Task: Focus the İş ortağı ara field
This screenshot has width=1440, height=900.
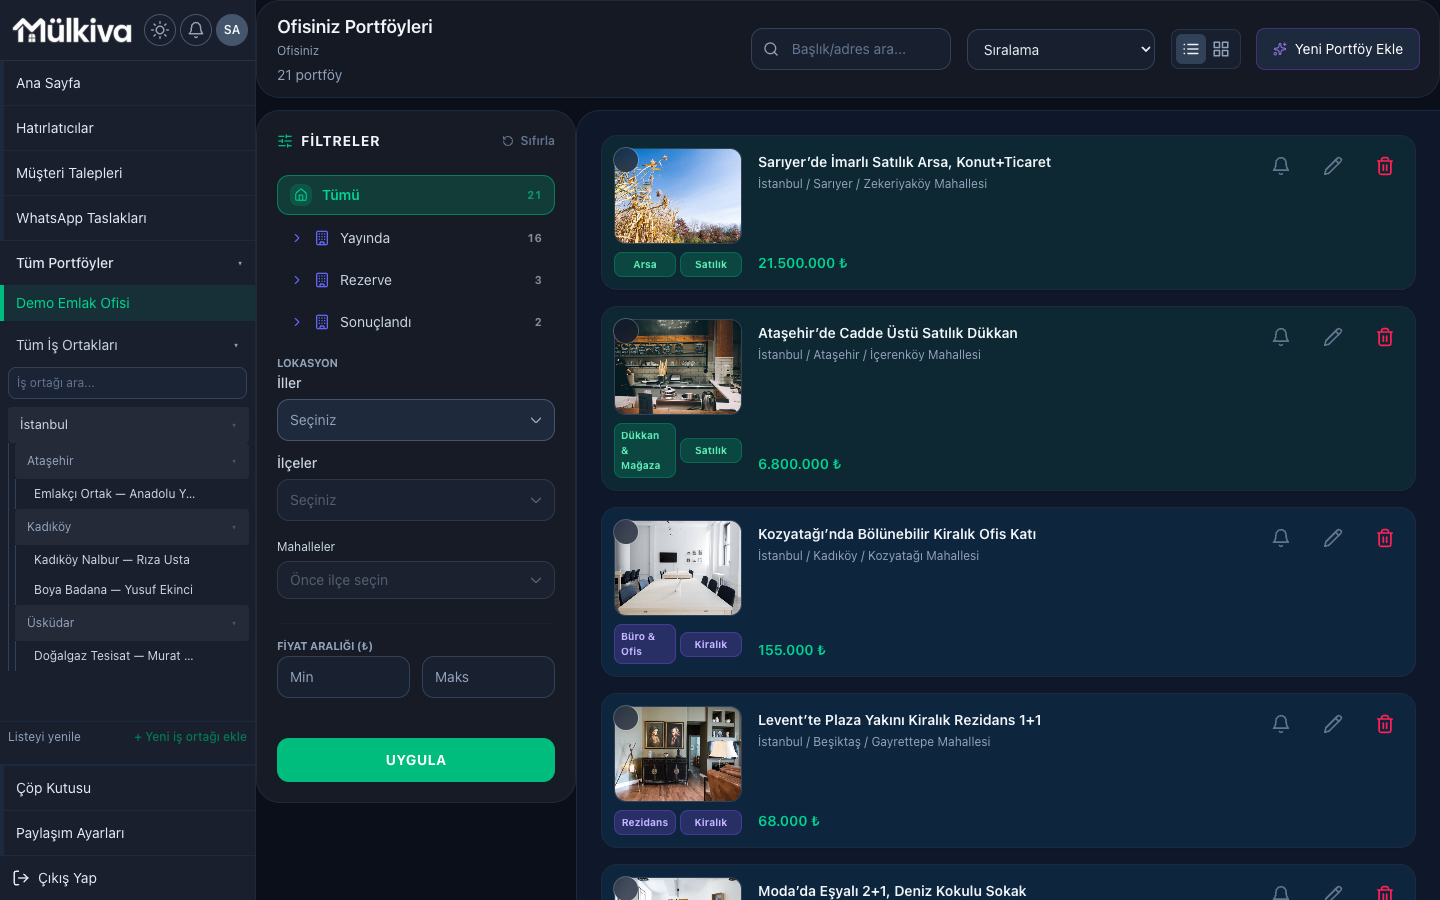Action: point(127,383)
